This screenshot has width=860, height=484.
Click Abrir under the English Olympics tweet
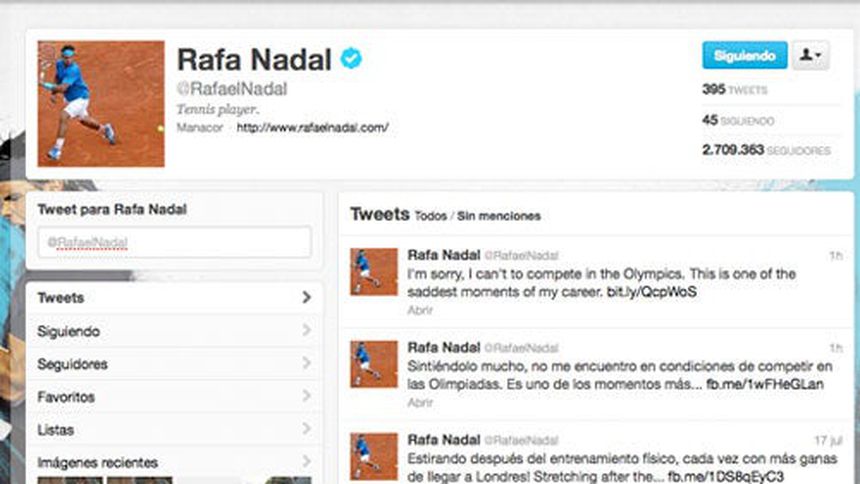click(420, 311)
